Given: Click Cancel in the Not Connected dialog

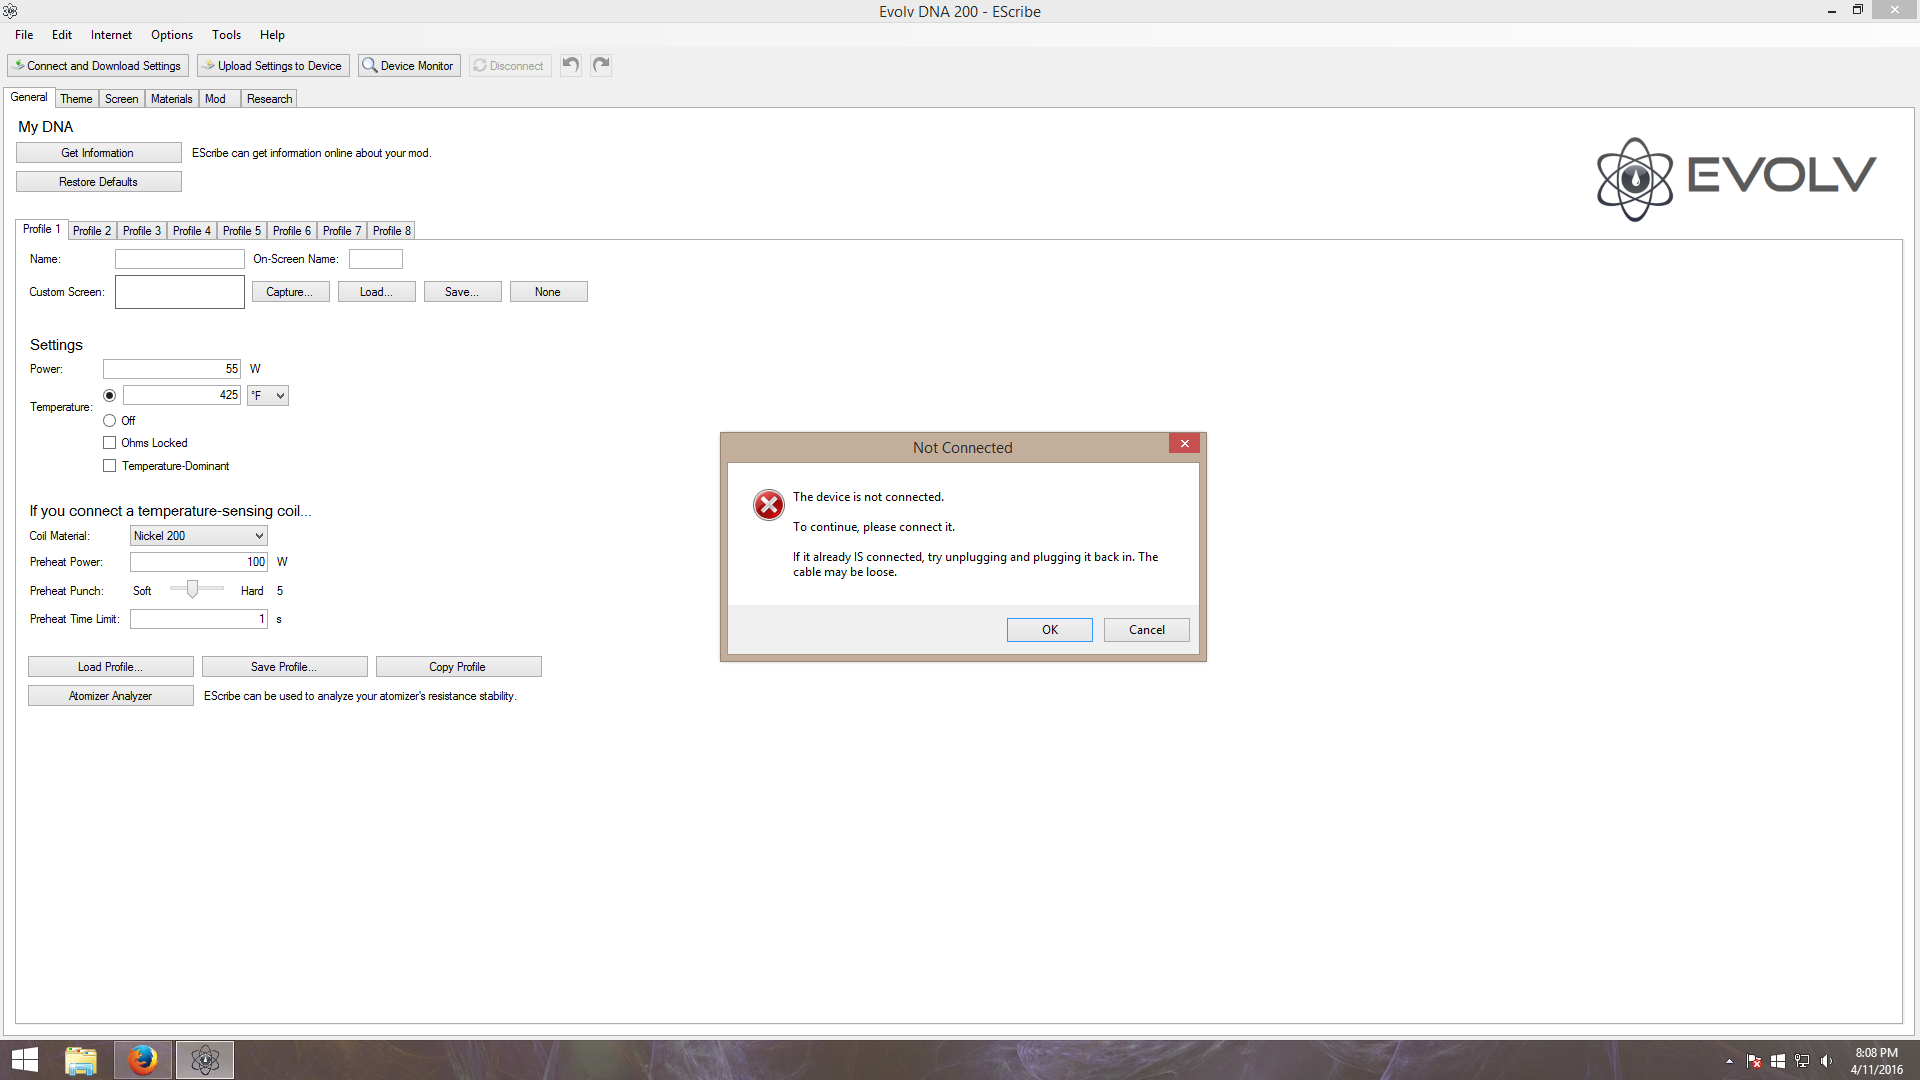Looking at the screenshot, I should 1147,629.
